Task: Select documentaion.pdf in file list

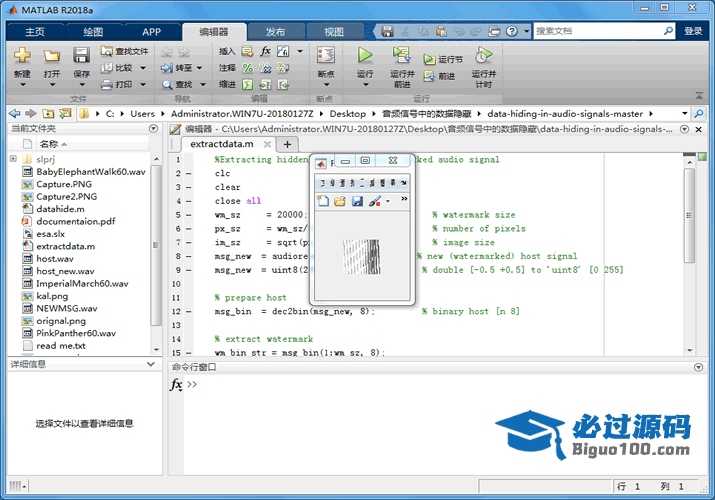Action: (76, 221)
